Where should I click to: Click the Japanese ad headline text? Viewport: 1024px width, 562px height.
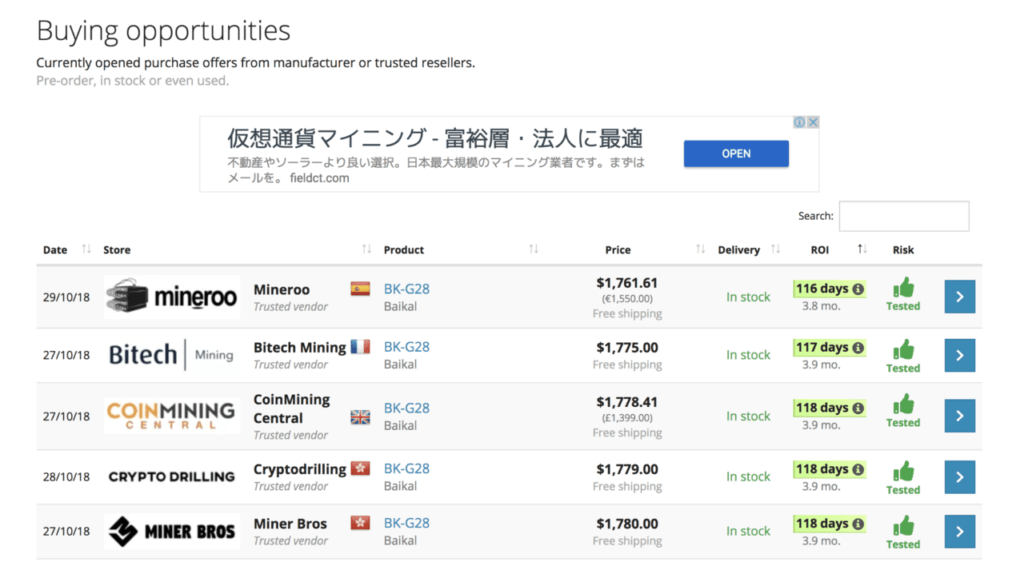click(x=435, y=138)
